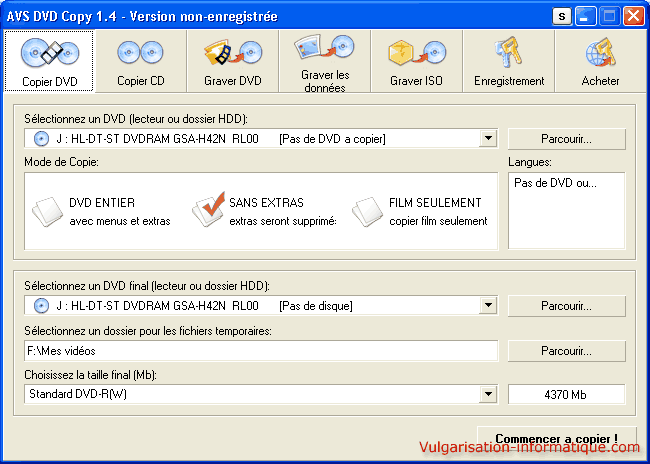
Task: Open the Copier DVD tab
Action: 49,61
